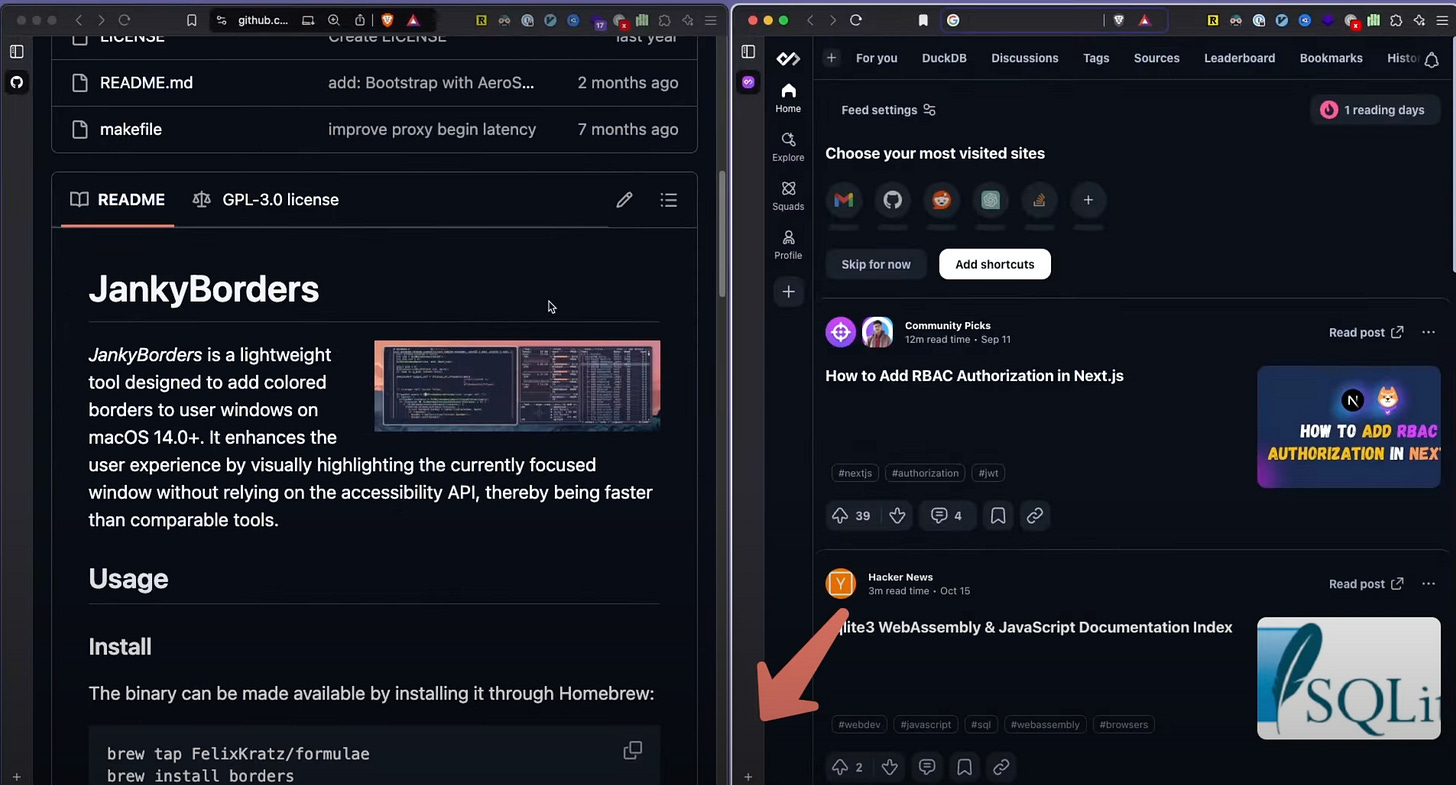Click the zoom magnifier in GitHub address bar

coord(334,20)
